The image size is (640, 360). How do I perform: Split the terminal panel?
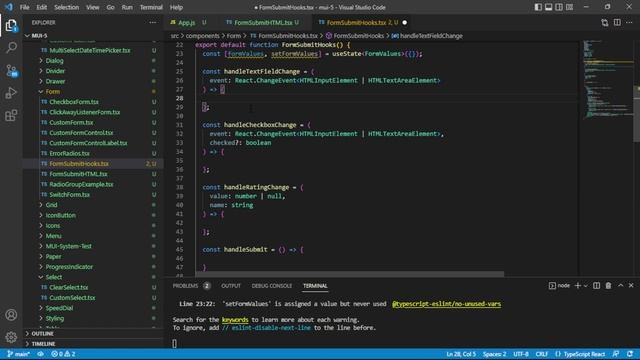596,286
